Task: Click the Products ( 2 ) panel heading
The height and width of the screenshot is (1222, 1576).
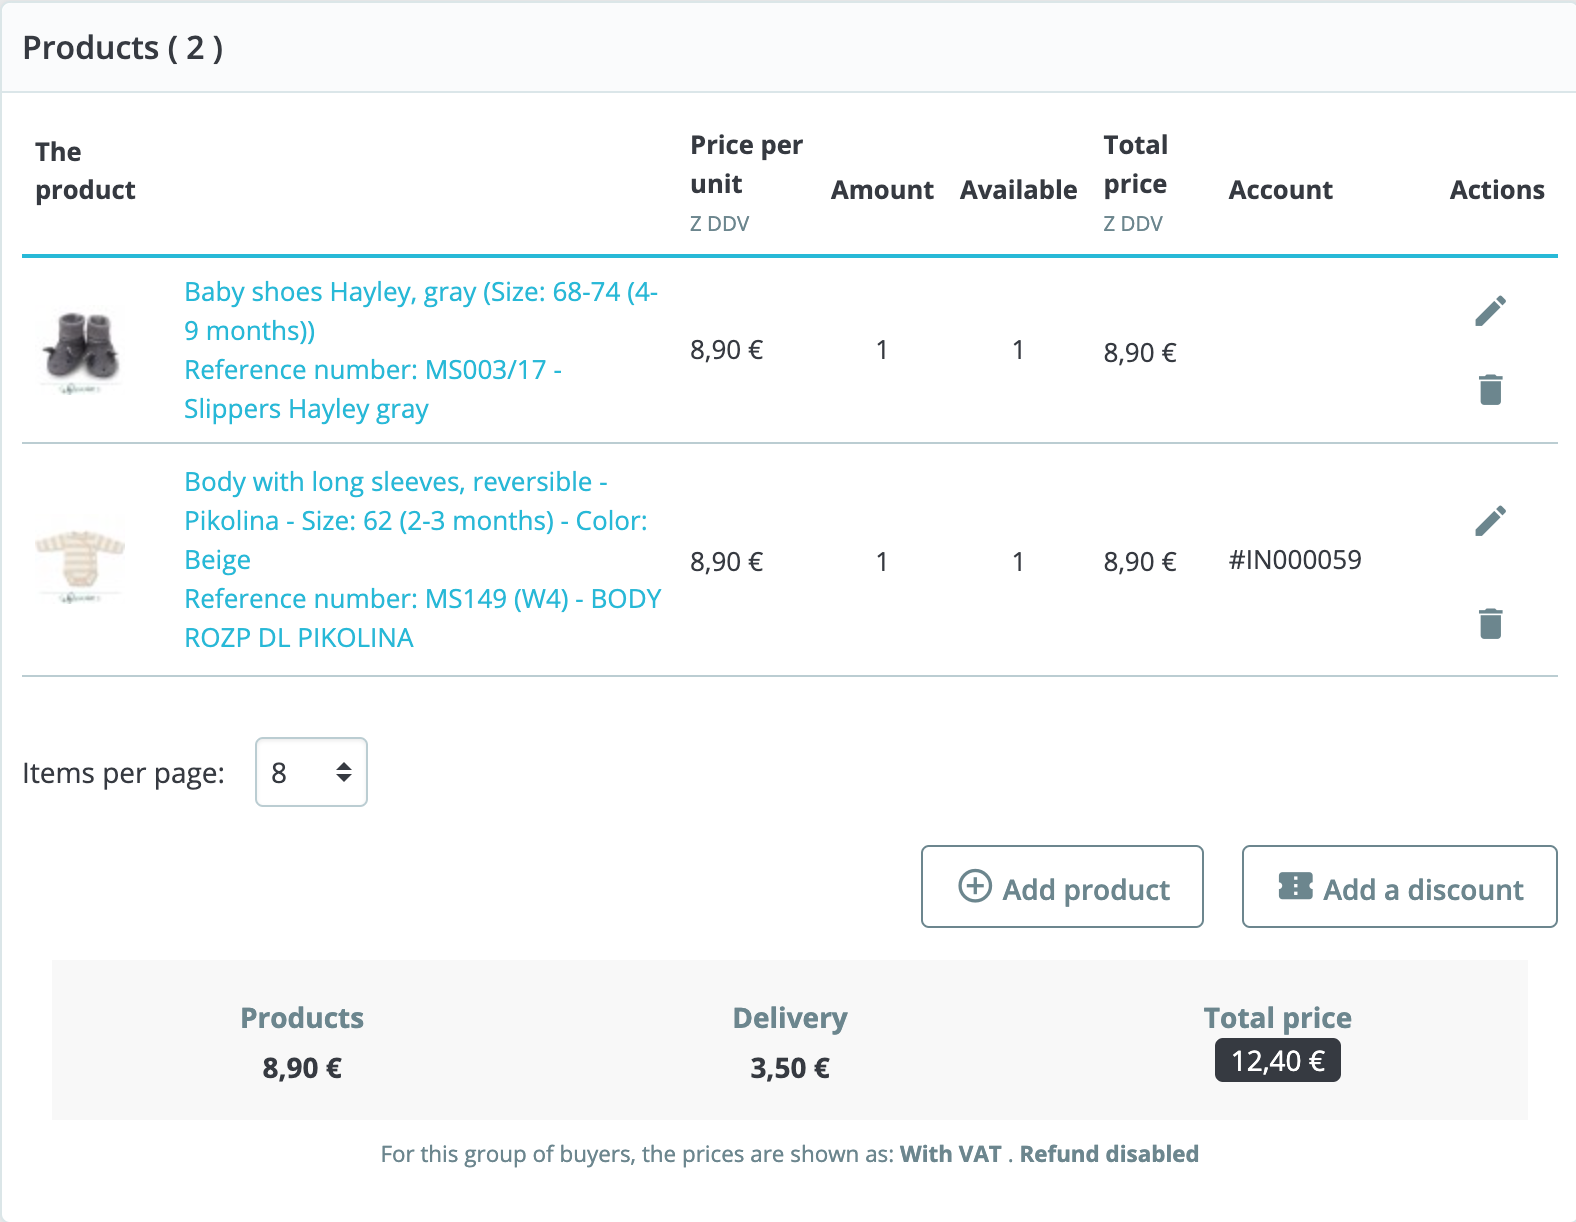Action: click(x=123, y=48)
